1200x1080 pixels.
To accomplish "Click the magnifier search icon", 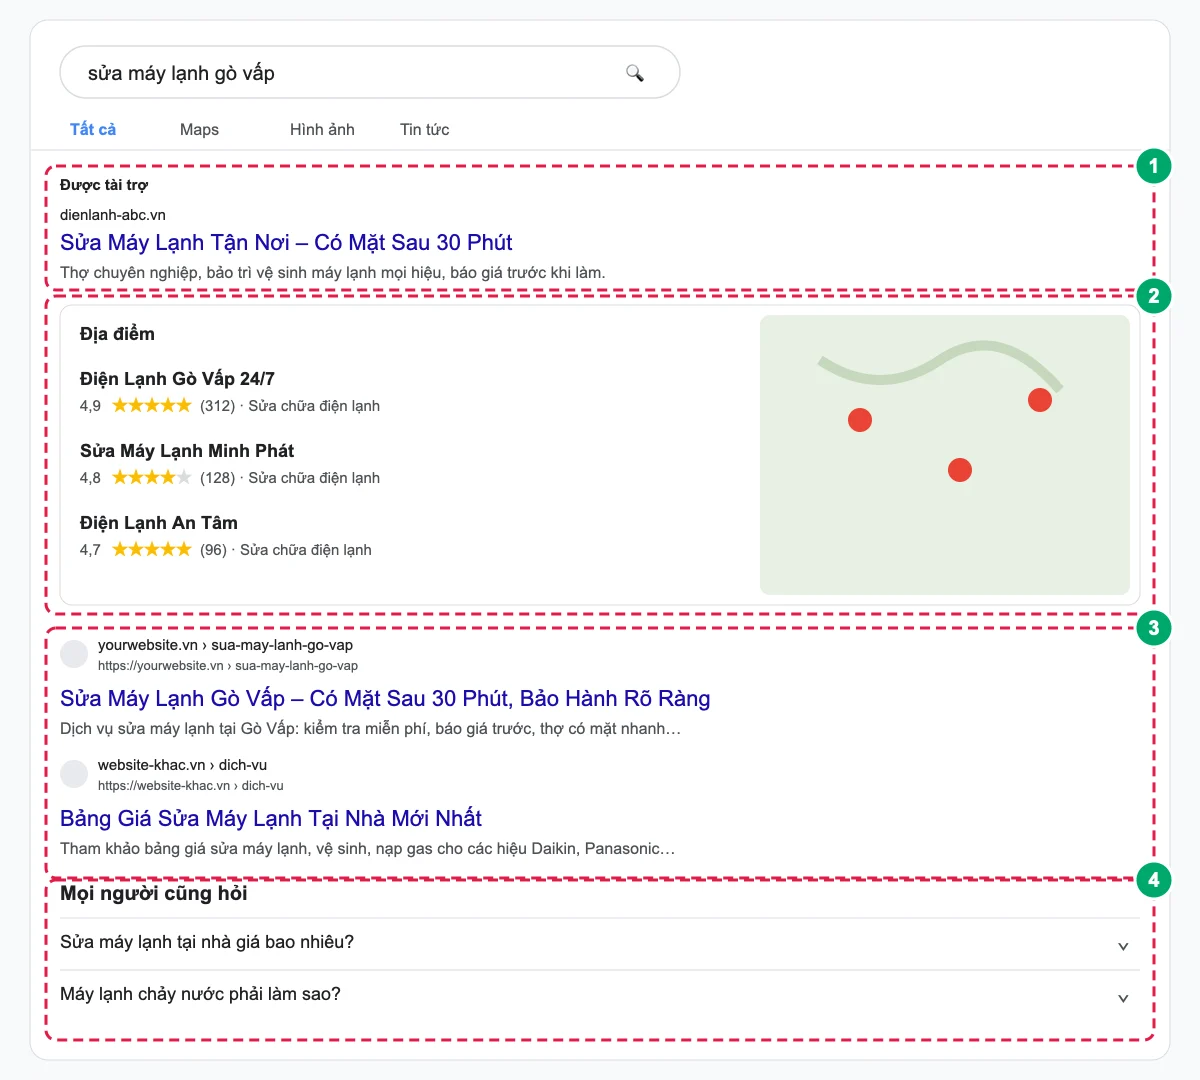I will [x=635, y=73].
